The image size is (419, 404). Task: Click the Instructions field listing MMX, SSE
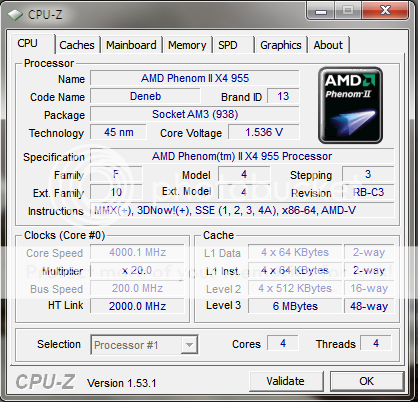click(242, 210)
